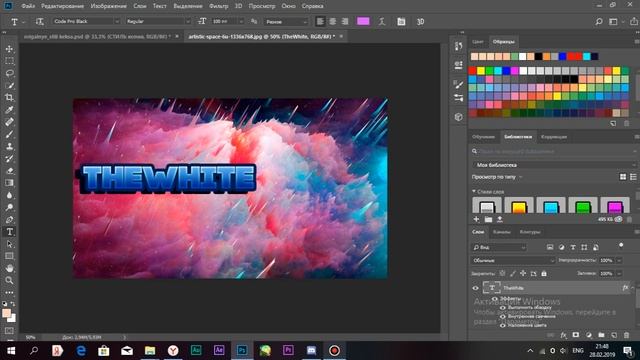Image resolution: width=640 pixels, height=360 pixels.
Task: Click search icon at top right
Action: [599, 22]
